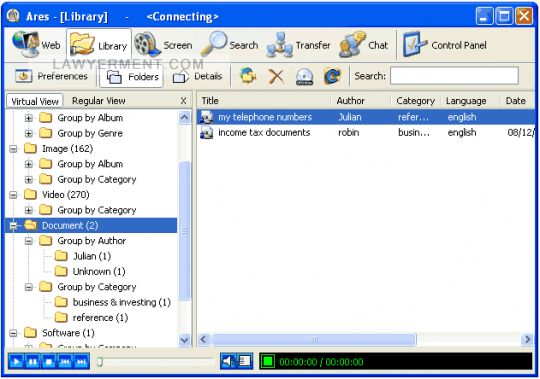The height and width of the screenshot is (379, 540).
Task: Click file icon beside my telephone numbers
Action: coord(207,117)
